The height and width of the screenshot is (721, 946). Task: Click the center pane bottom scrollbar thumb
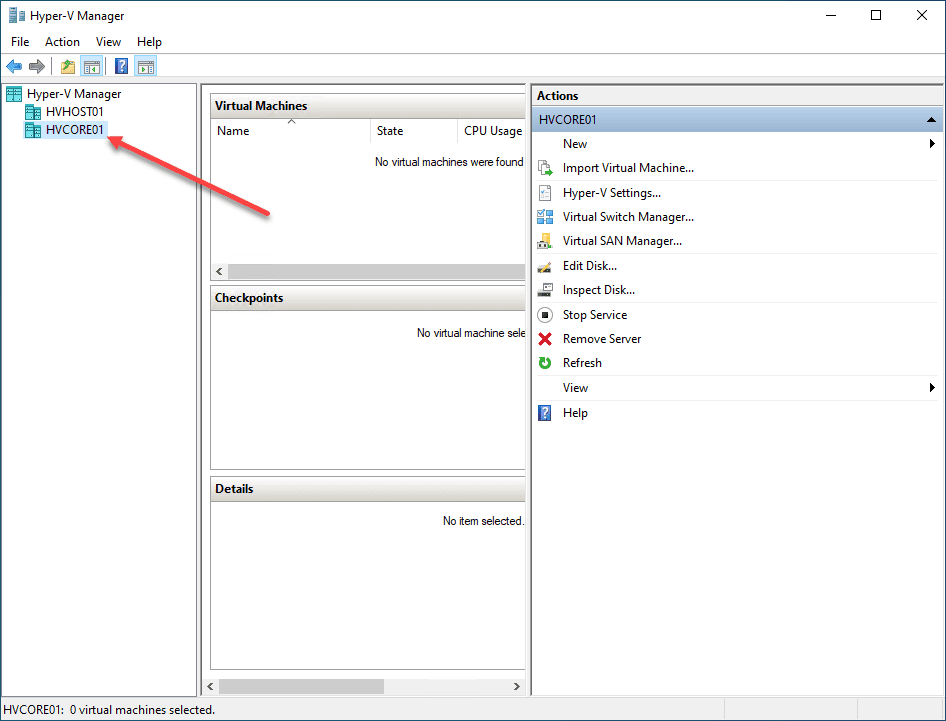tap(301, 687)
